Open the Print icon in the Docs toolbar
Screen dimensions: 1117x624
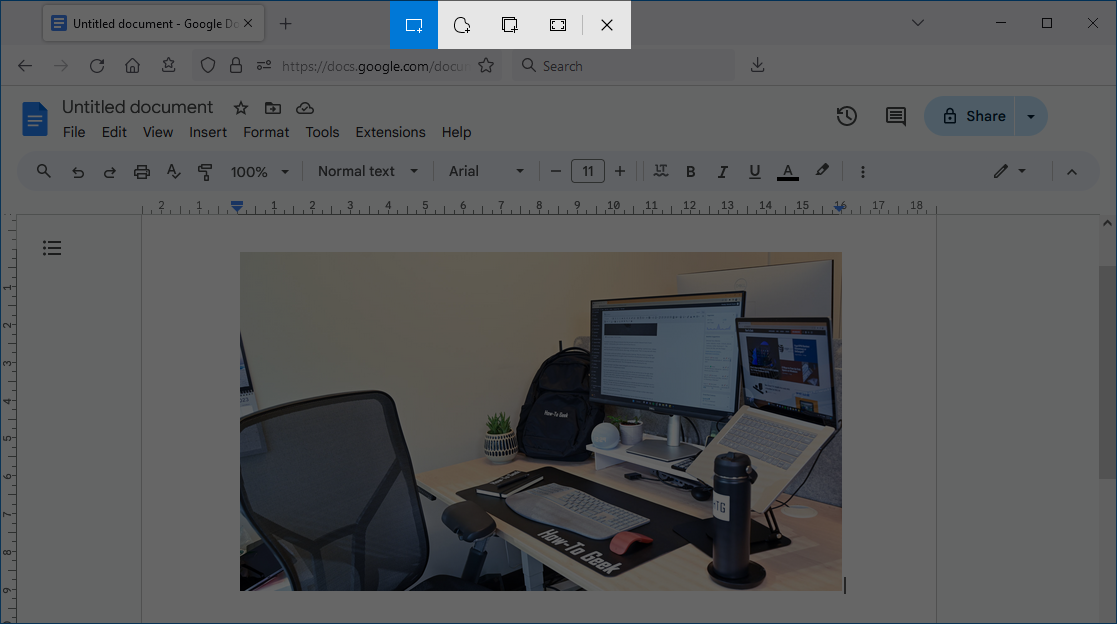coord(141,171)
